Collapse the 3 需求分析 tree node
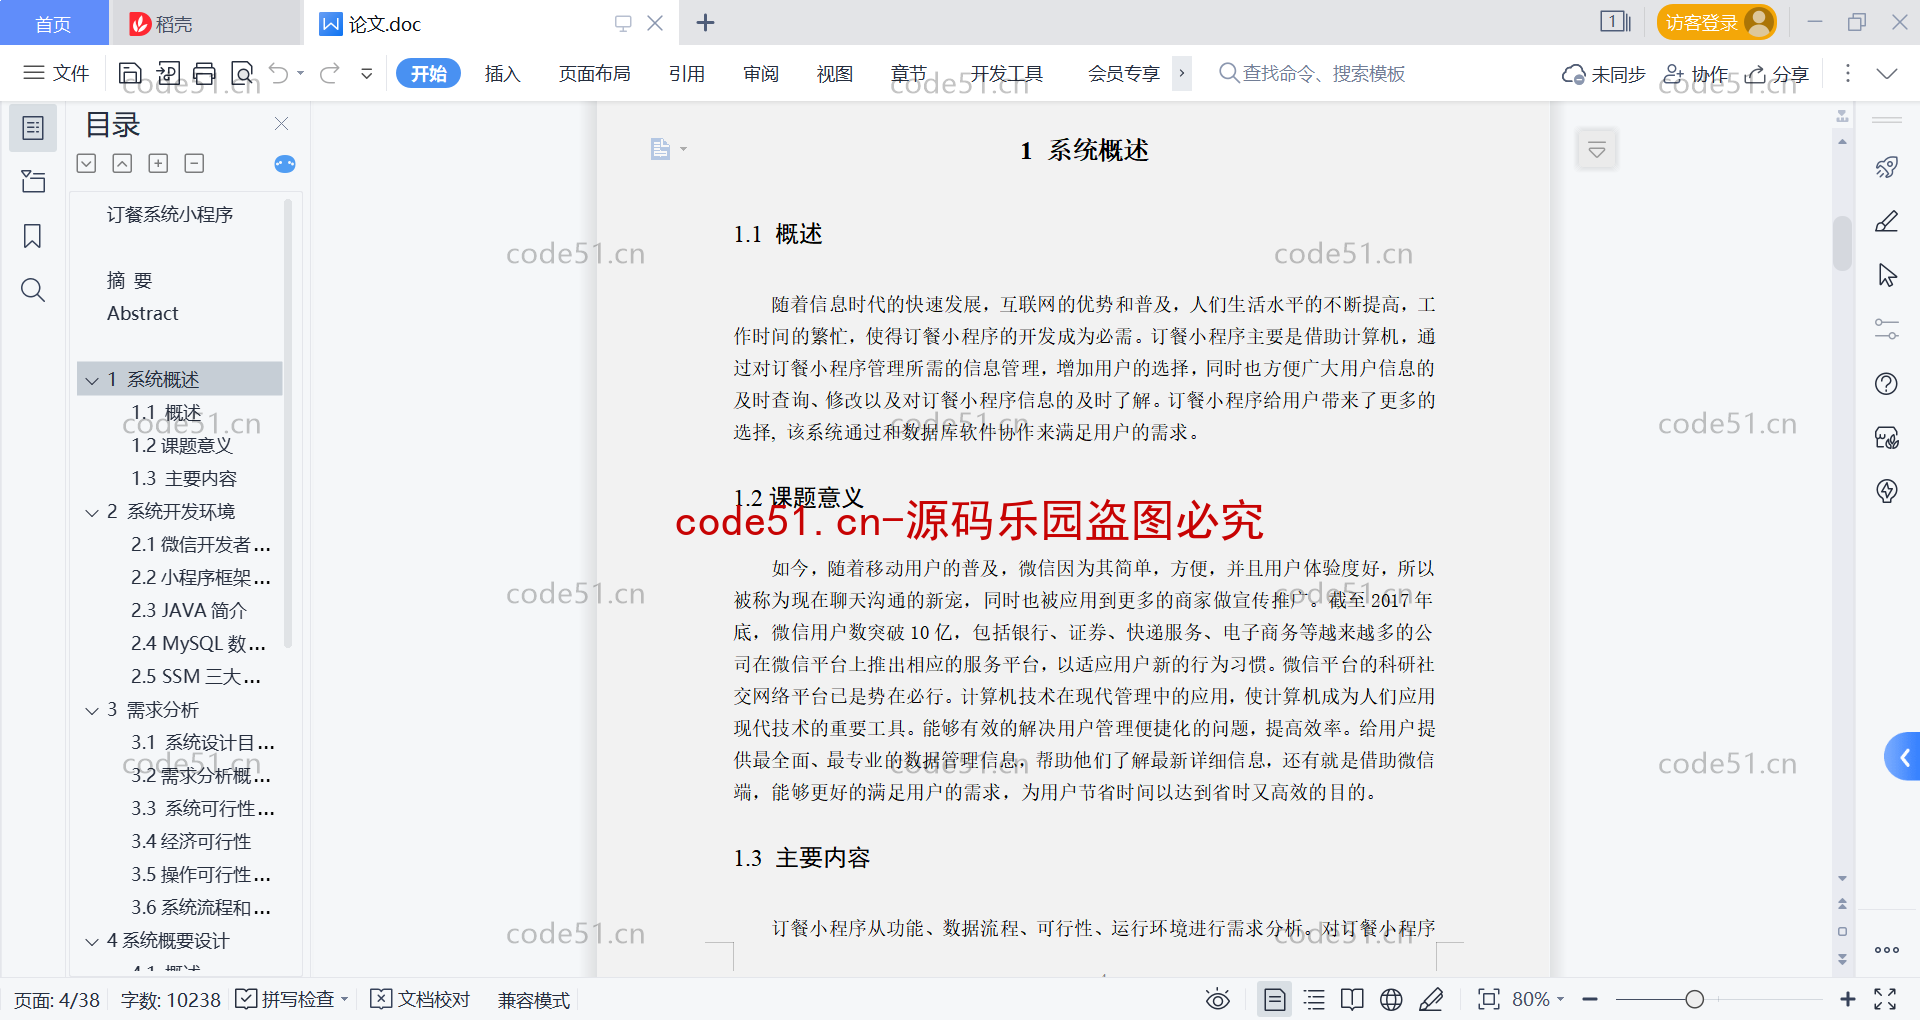Viewport: 1920px width, 1020px height. click(92, 710)
